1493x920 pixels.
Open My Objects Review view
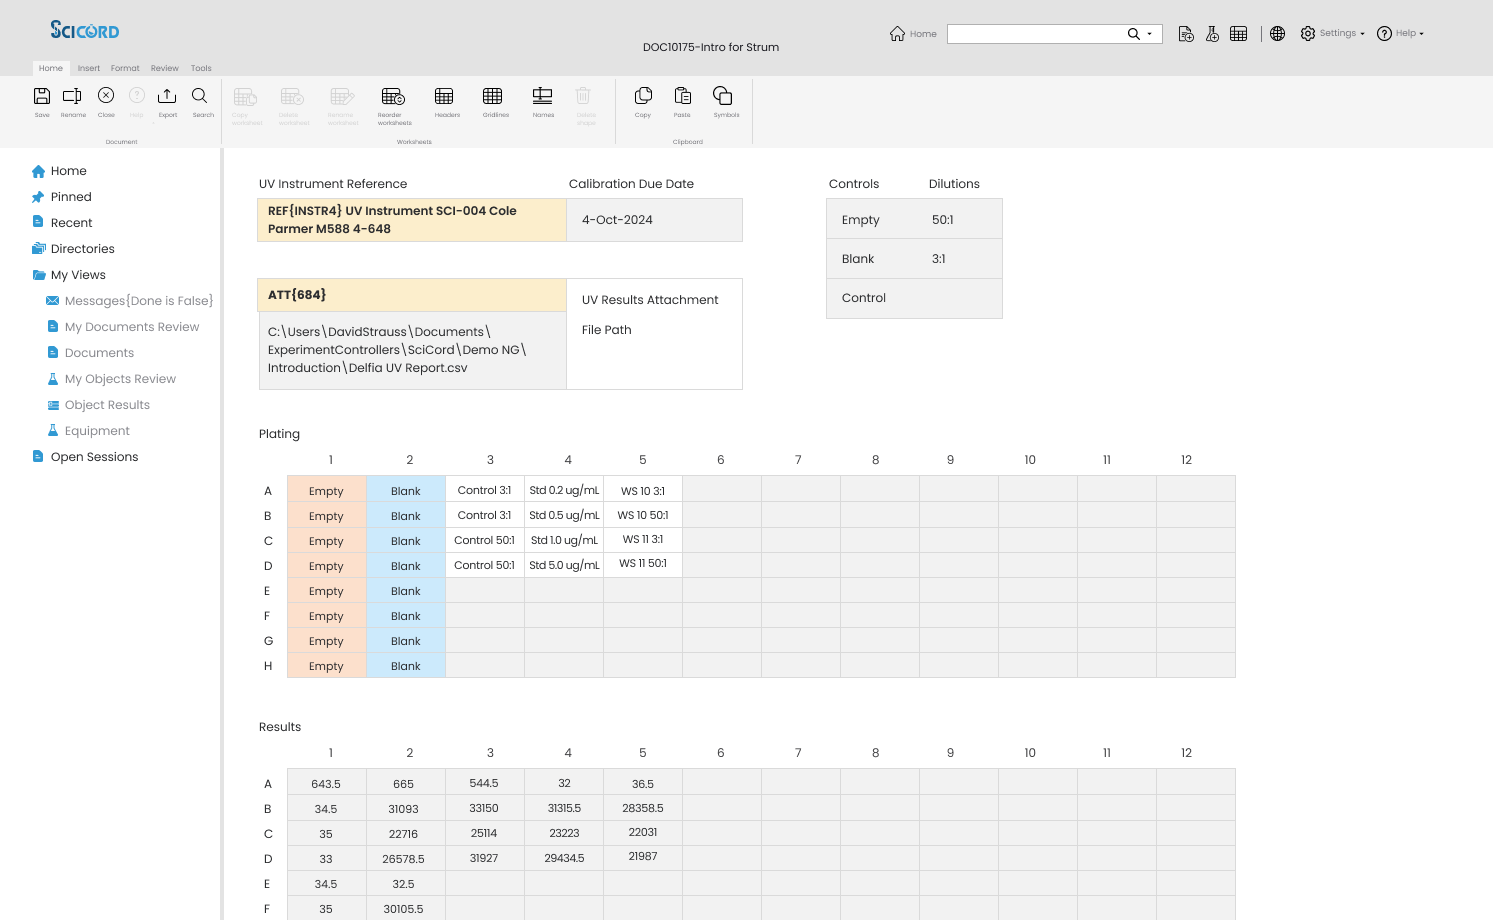[120, 379]
